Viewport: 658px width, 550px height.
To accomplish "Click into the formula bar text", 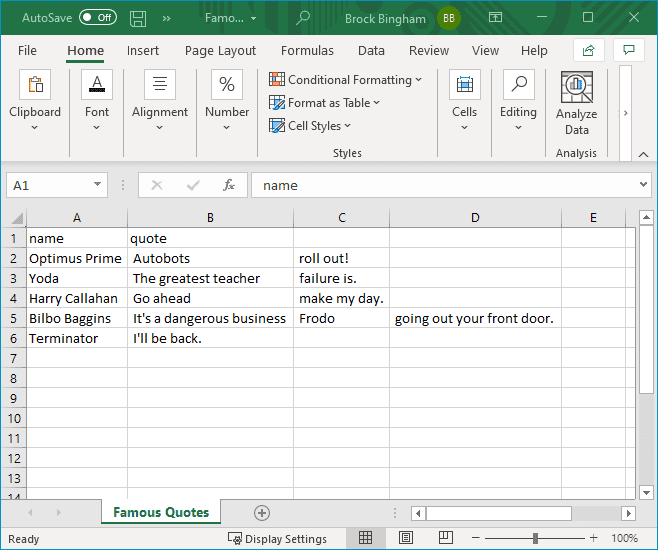I will (x=445, y=185).
